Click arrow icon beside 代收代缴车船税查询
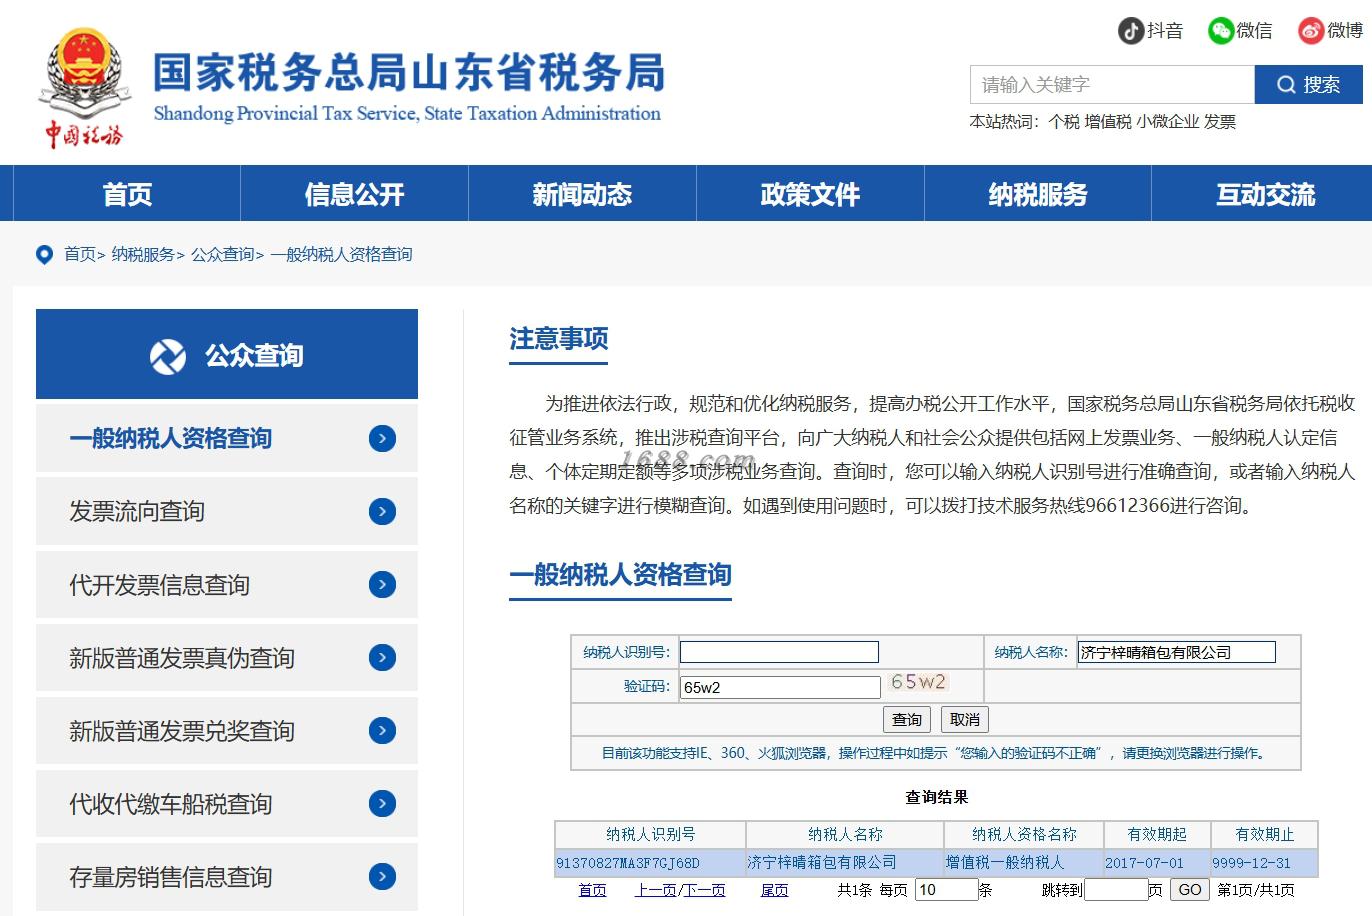This screenshot has width=1372, height=916. pyautogui.click(x=382, y=803)
